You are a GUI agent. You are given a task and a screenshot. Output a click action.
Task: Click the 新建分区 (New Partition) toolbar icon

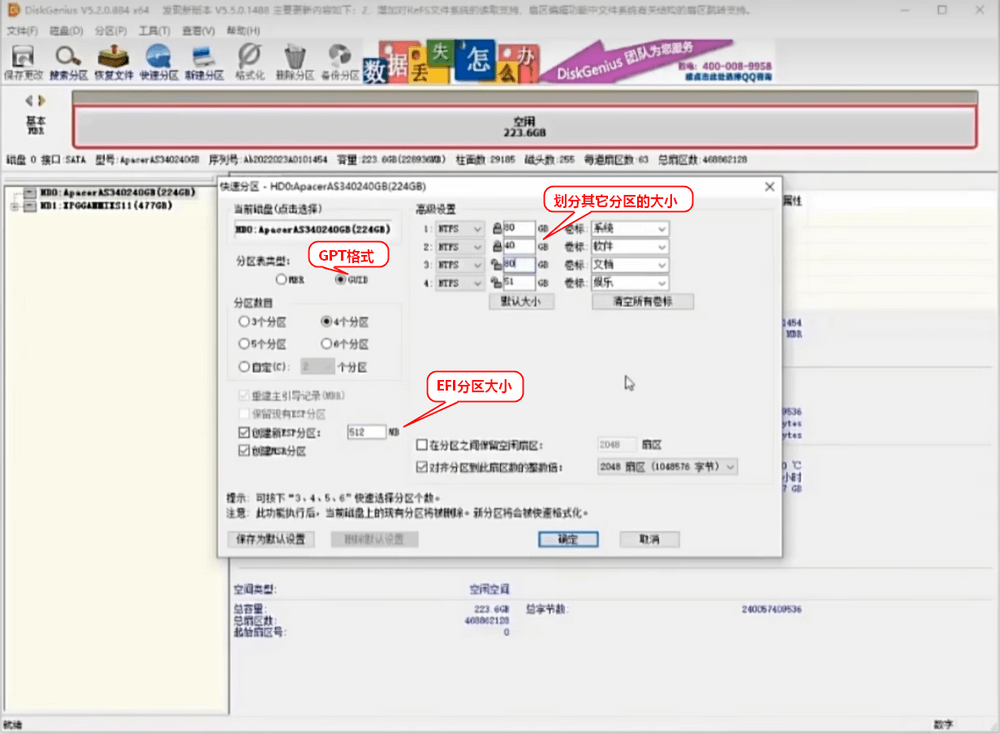pos(204,62)
